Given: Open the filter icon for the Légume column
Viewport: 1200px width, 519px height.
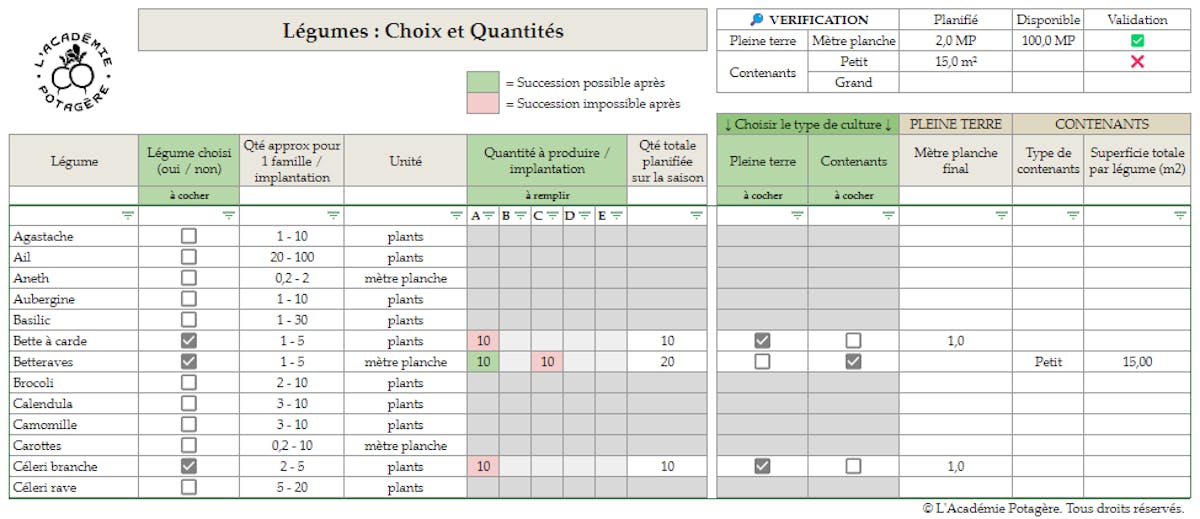Looking at the screenshot, I should (127, 215).
